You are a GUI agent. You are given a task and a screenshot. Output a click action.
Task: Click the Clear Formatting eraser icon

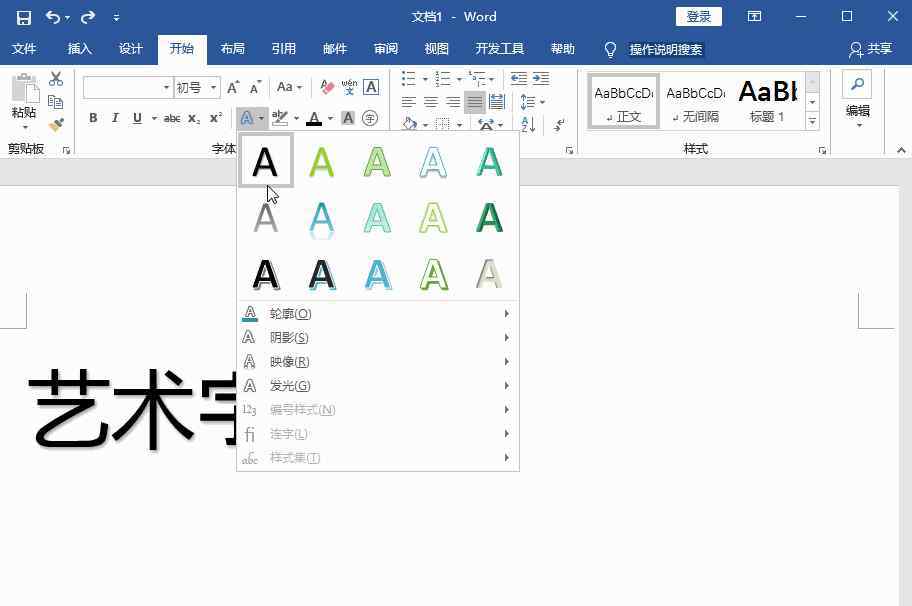(327, 88)
